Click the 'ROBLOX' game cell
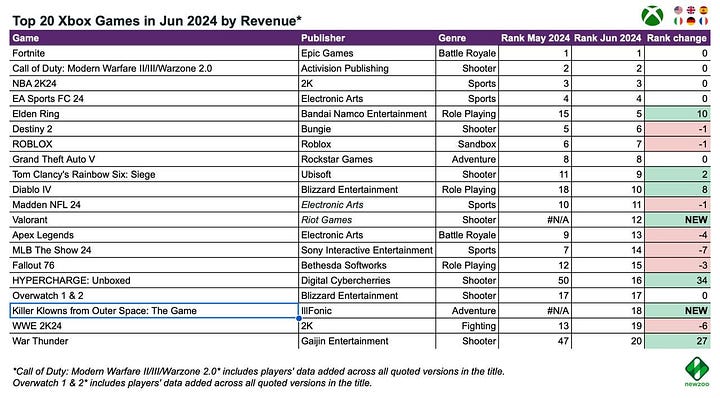Image resolution: width=720 pixels, height=398 pixels. pyautogui.click(x=154, y=144)
